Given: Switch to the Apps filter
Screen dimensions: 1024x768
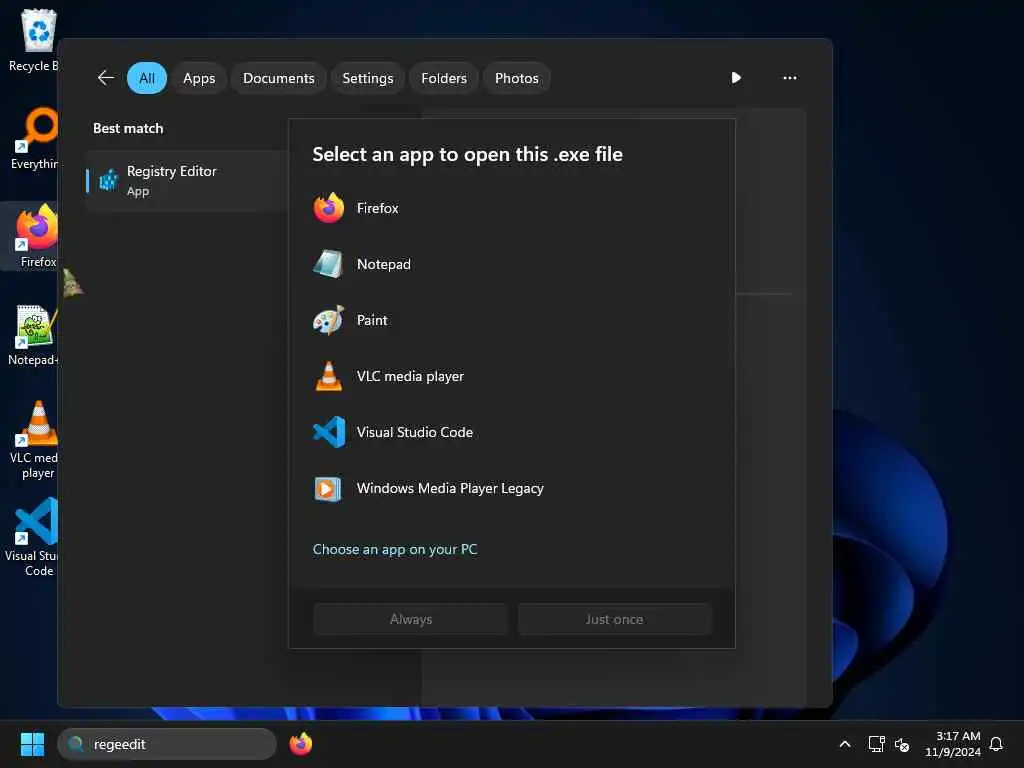Looking at the screenshot, I should (x=199, y=78).
